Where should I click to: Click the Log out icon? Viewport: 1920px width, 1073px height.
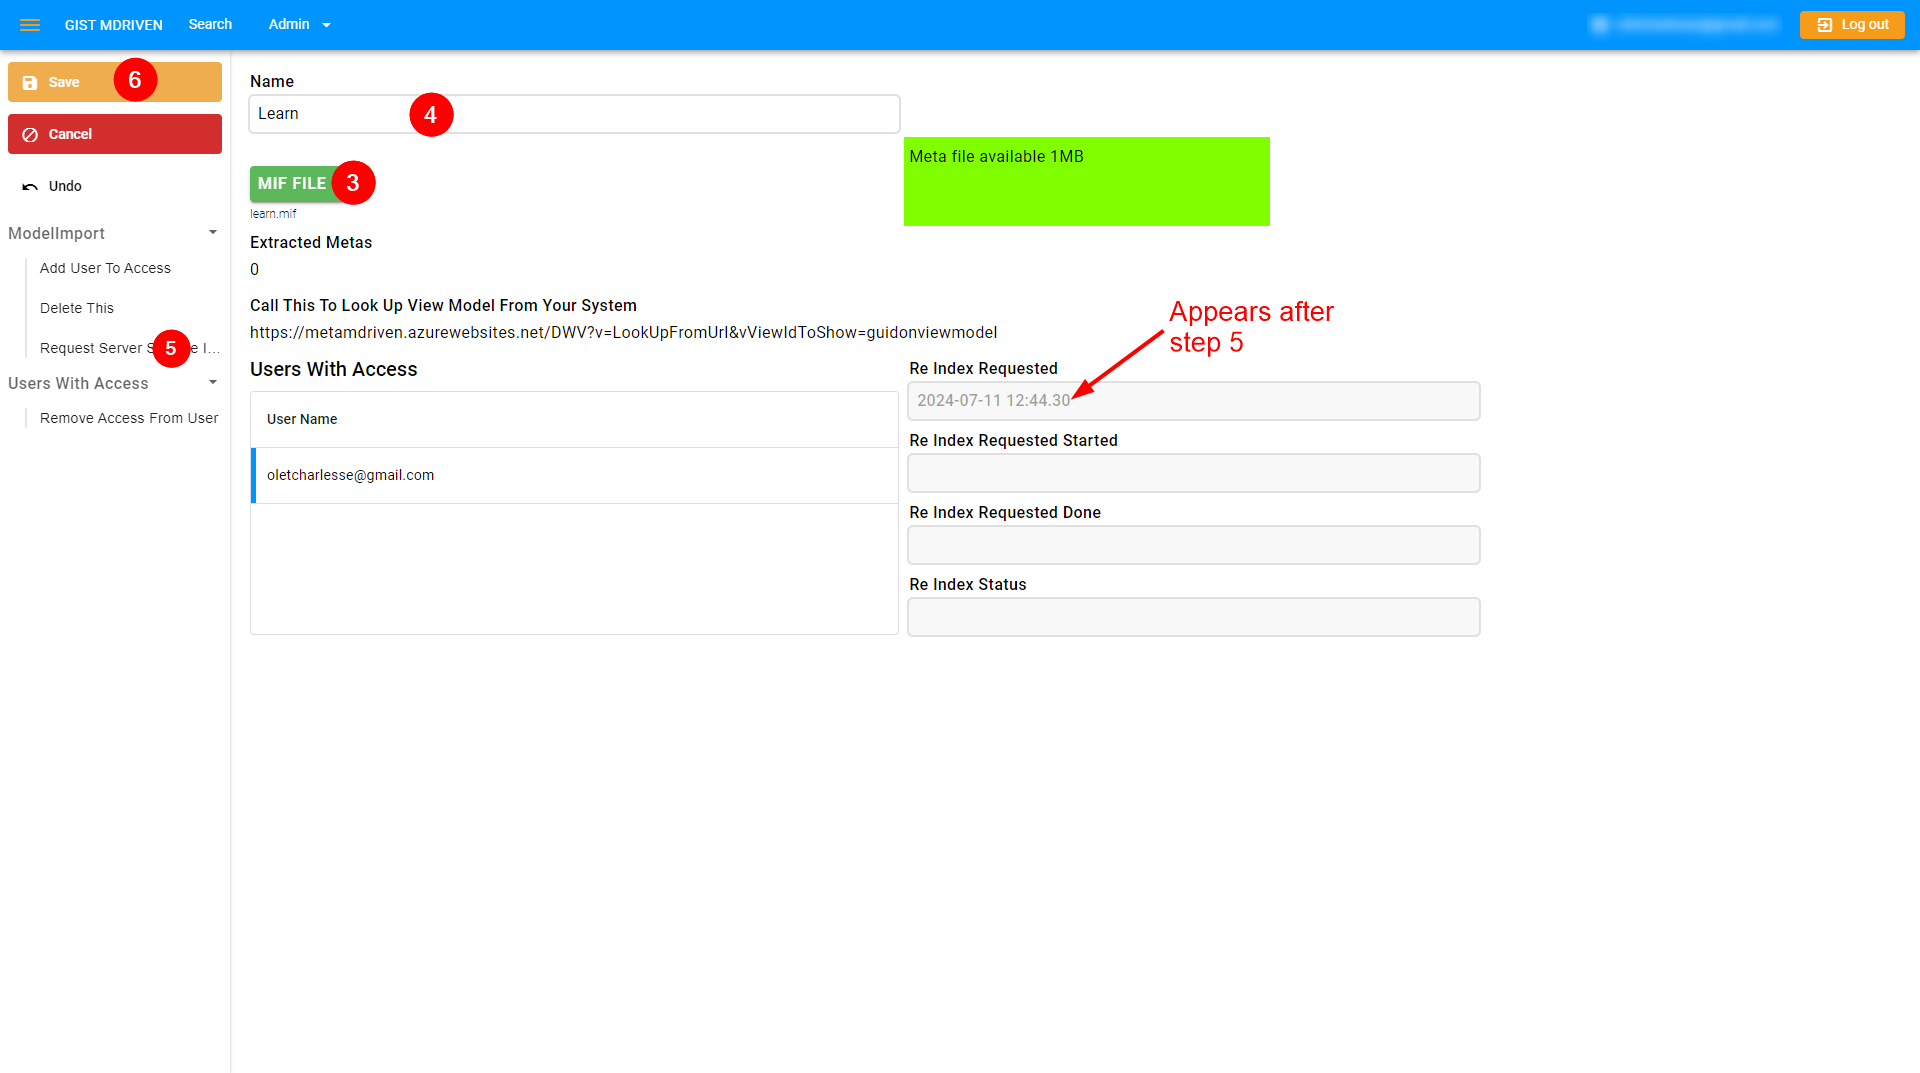[1825, 25]
